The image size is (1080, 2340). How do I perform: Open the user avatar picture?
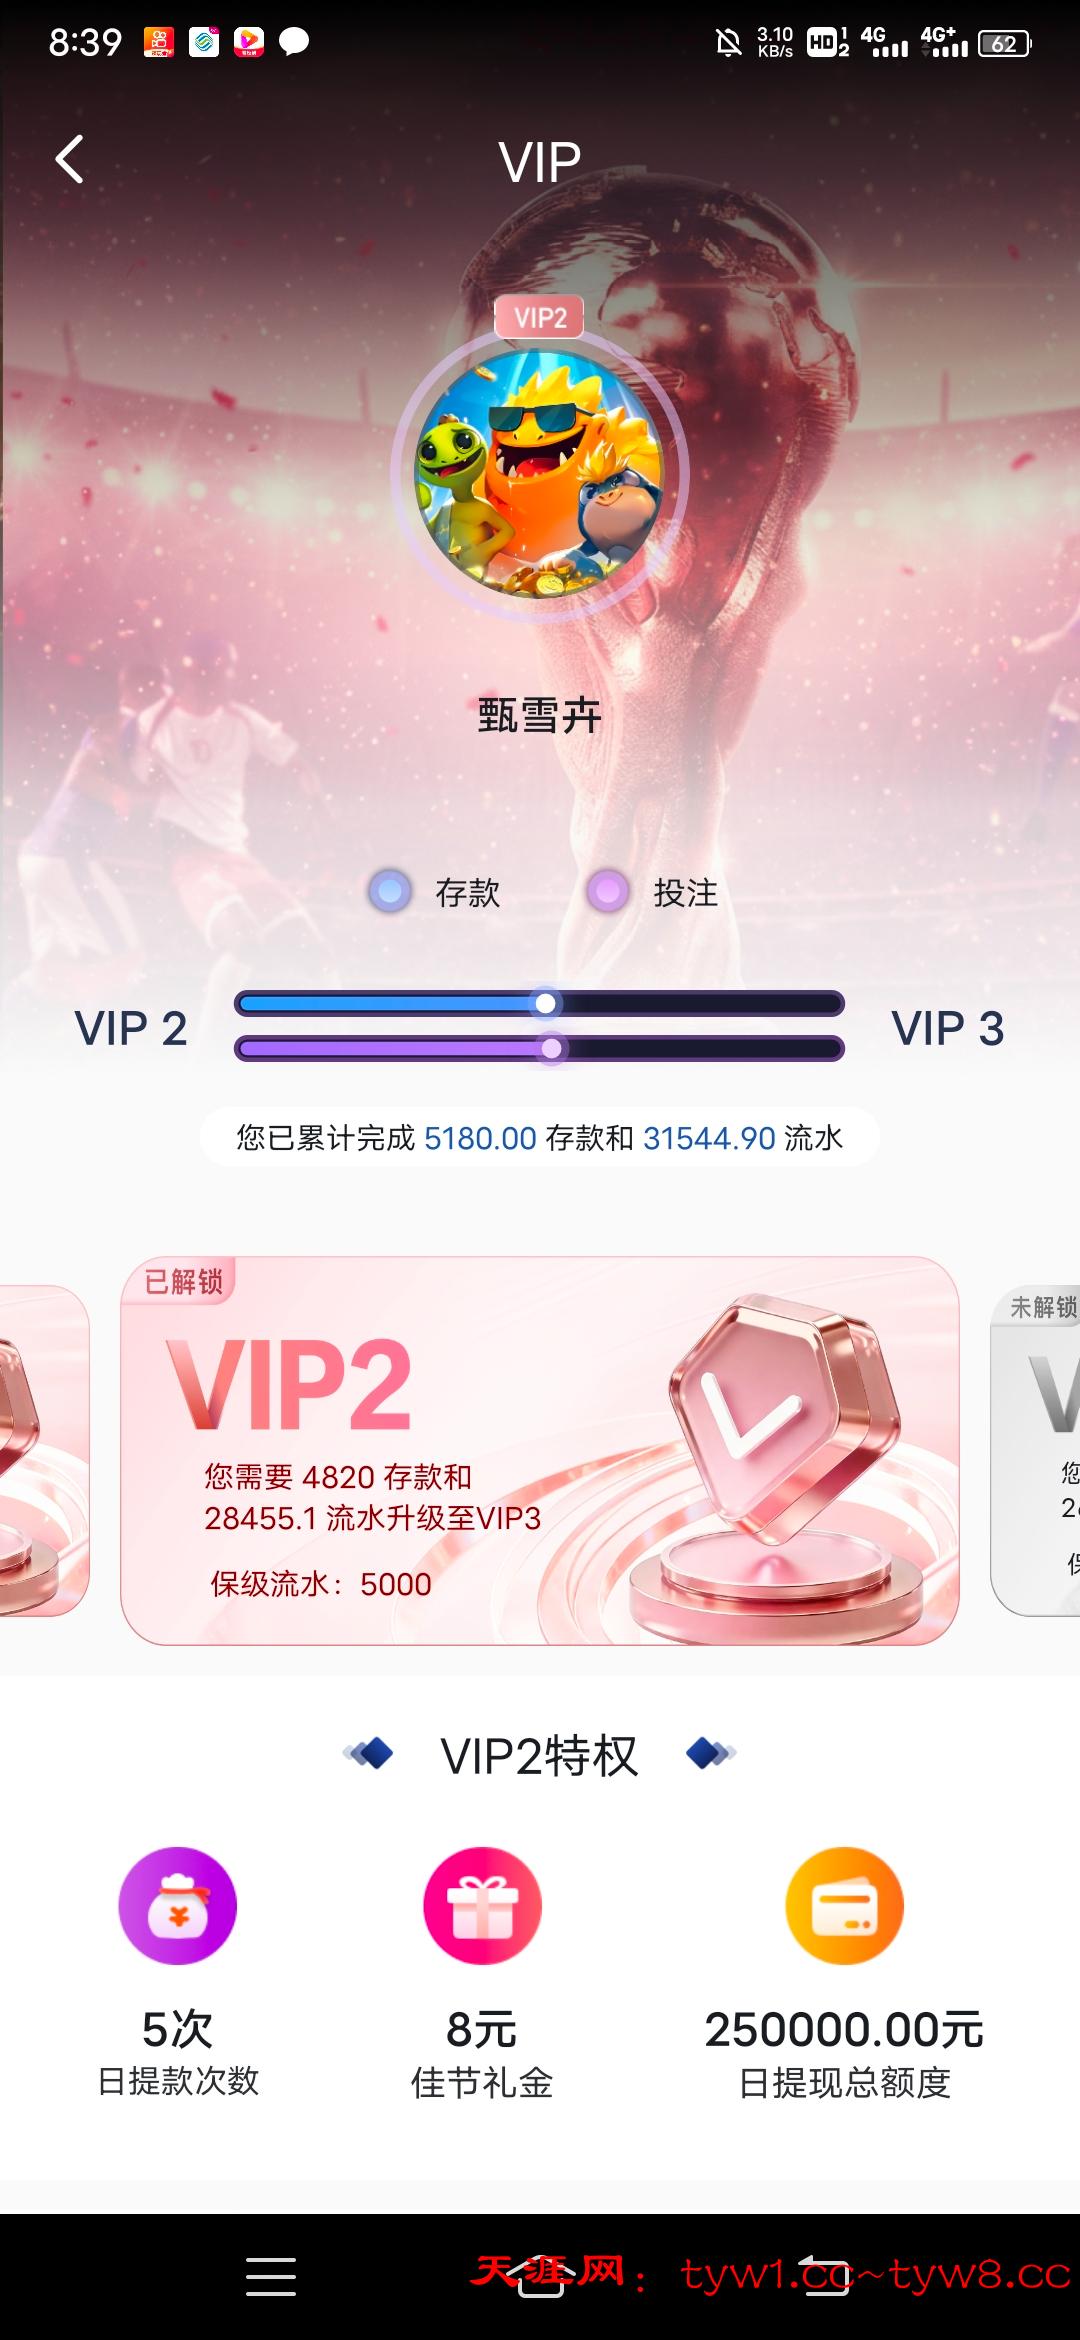[x=539, y=473]
